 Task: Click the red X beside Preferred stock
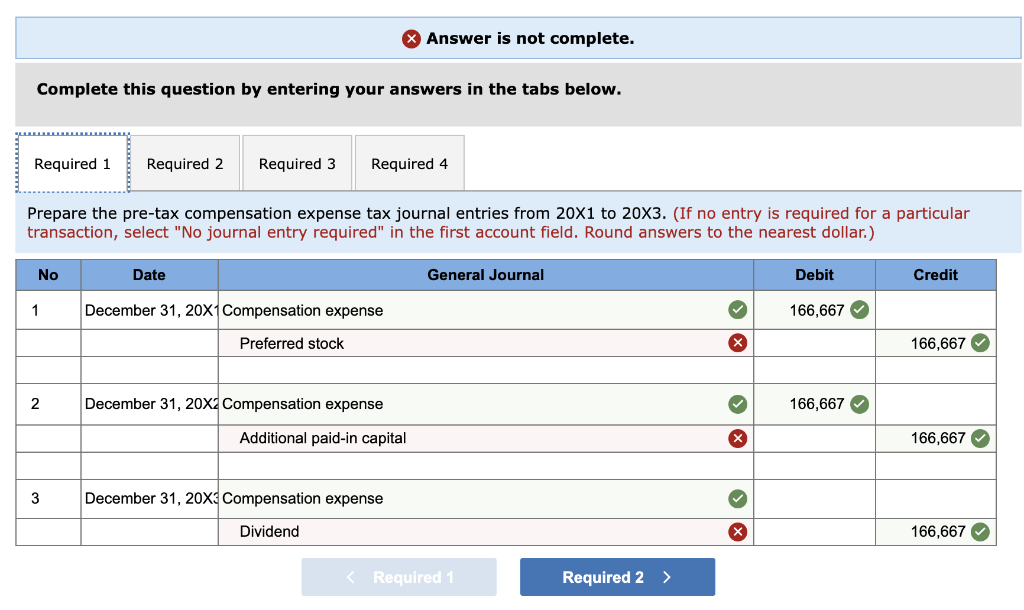pos(737,342)
